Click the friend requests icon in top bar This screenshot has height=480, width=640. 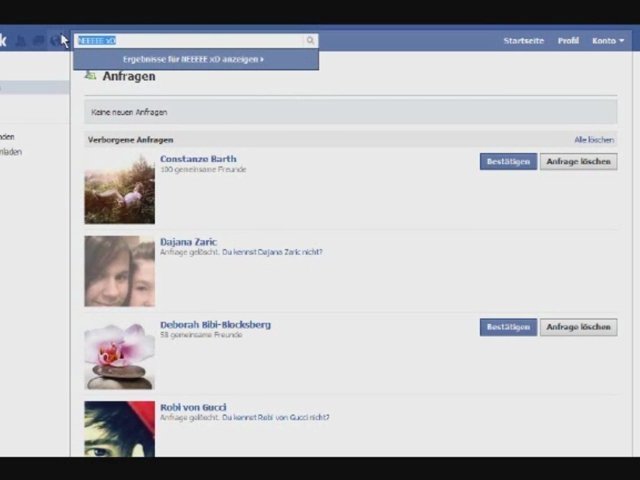(20, 41)
